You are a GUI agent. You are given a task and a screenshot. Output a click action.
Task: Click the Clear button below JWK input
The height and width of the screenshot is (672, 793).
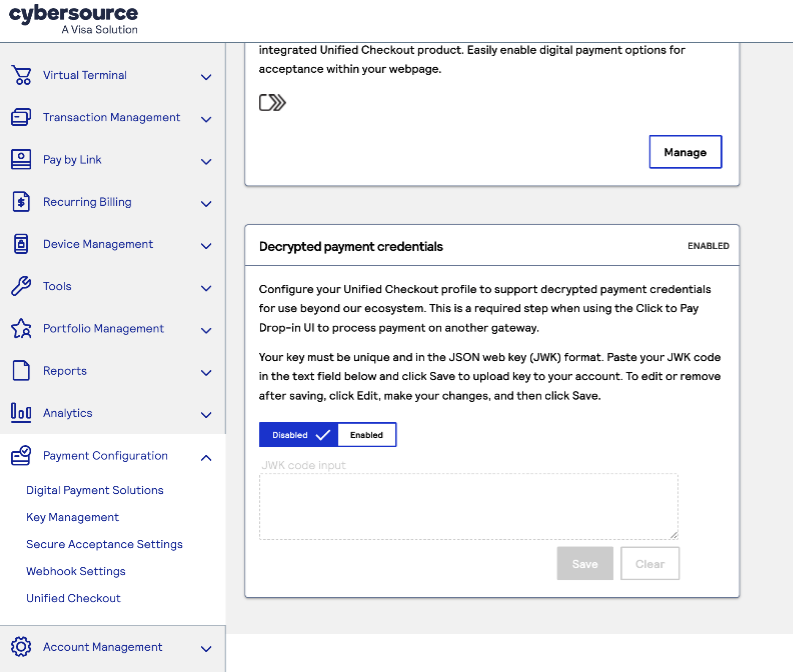[x=649, y=564]
